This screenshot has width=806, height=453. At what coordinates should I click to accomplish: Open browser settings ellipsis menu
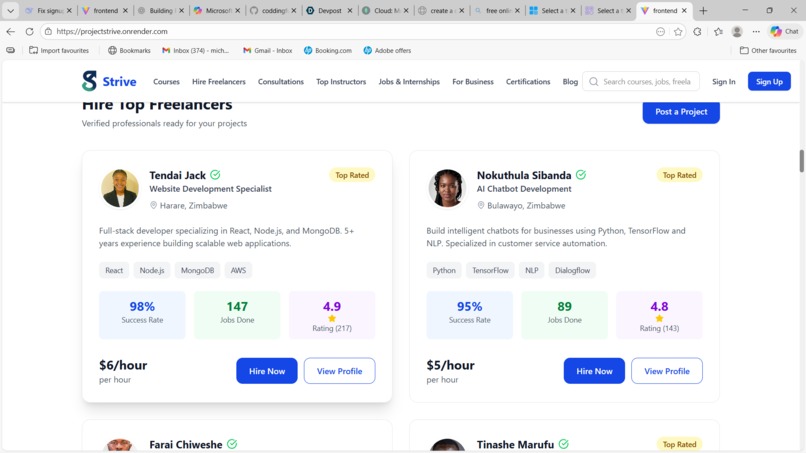point(756,31)
